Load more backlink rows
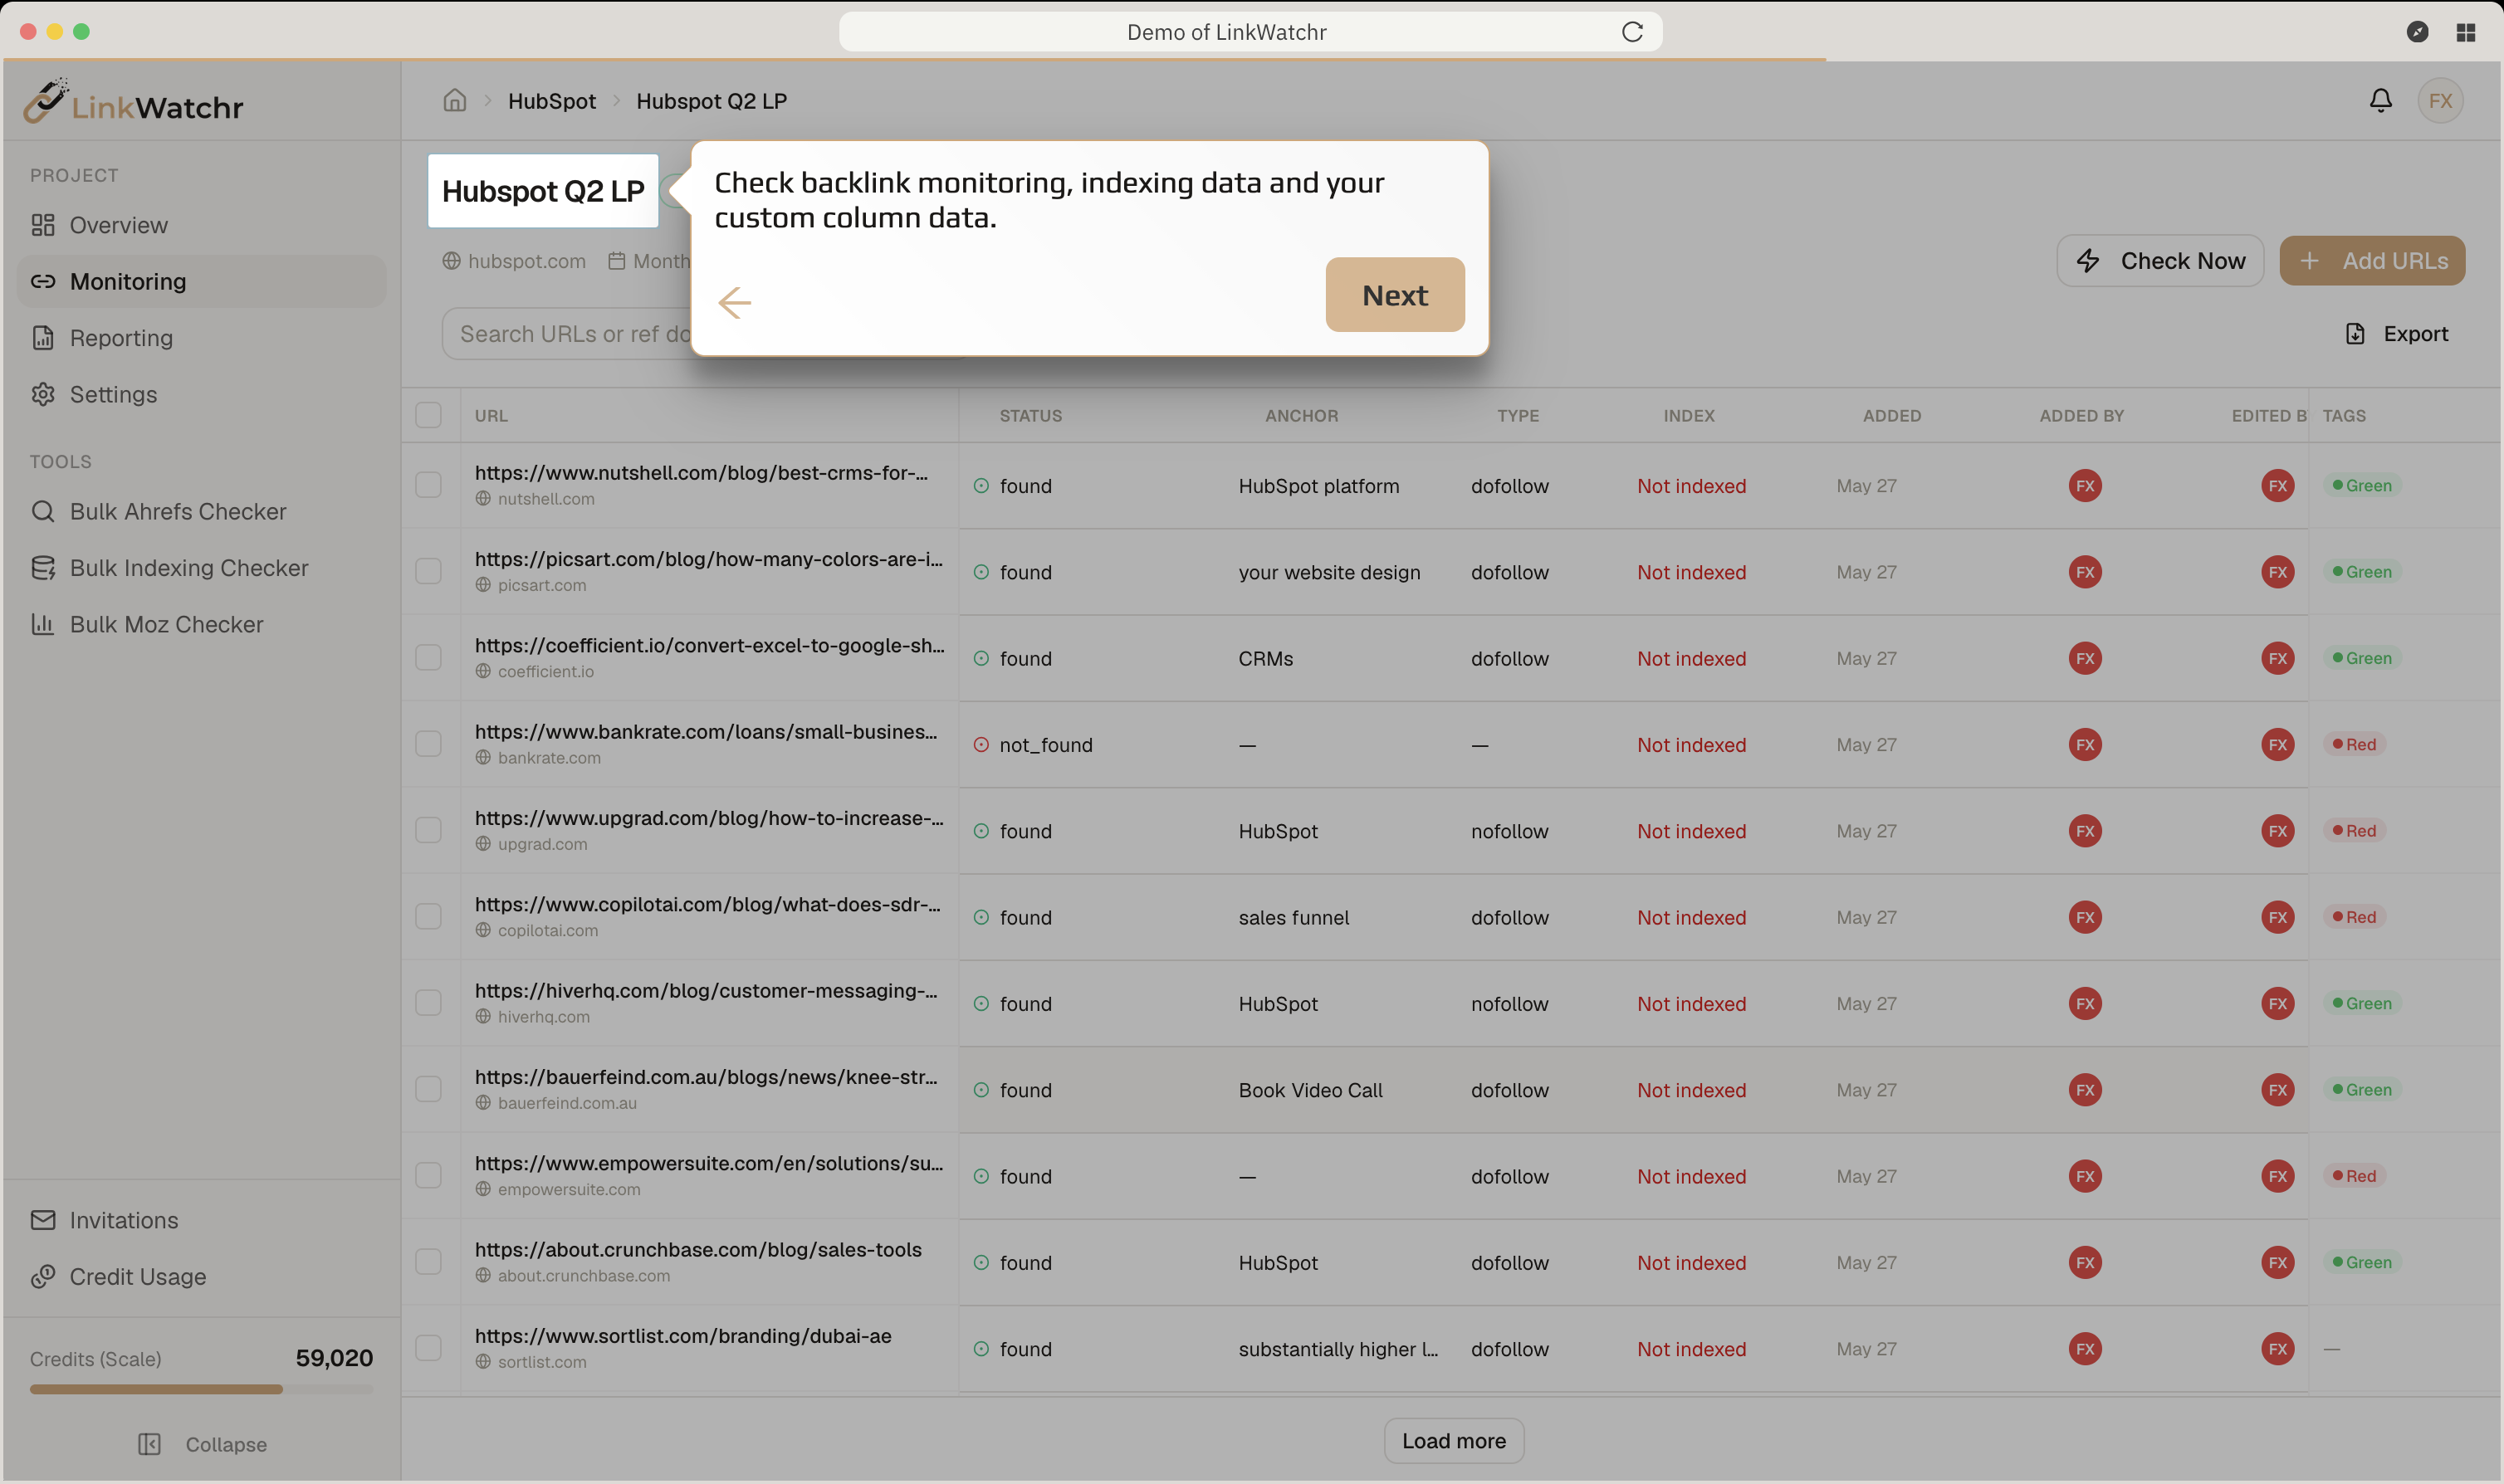 pos(1453,1441)
